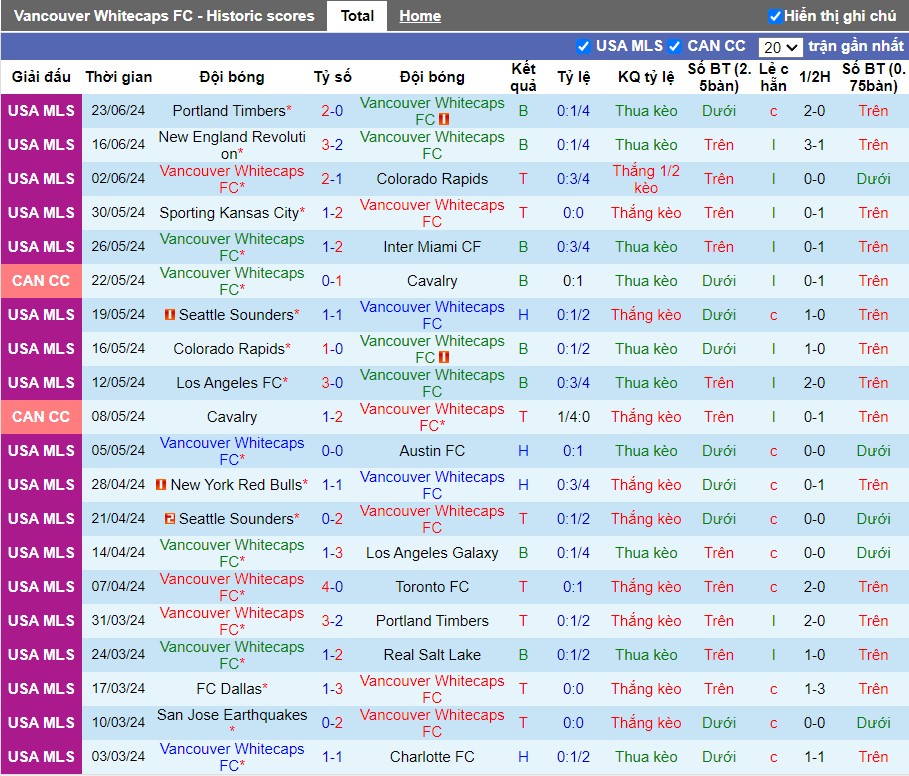Screen dimensions: 909x776
Task: Click red card icon beside Seattle Sounders 19/05/24
Action: pyautogui.click(x=170, y=315)
